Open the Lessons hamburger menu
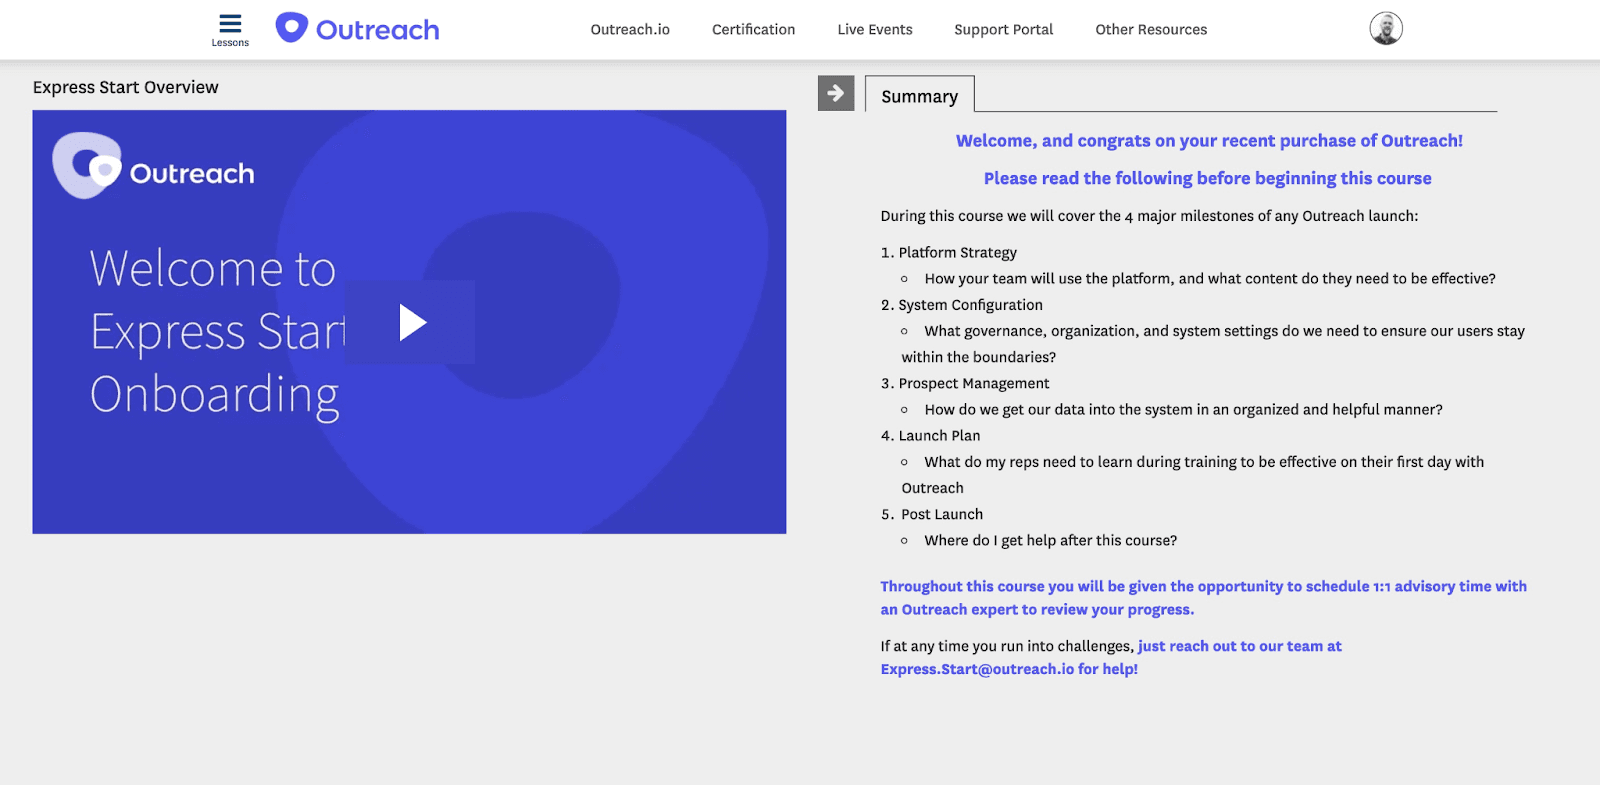 pyautogui.click(x=230, y=29)
